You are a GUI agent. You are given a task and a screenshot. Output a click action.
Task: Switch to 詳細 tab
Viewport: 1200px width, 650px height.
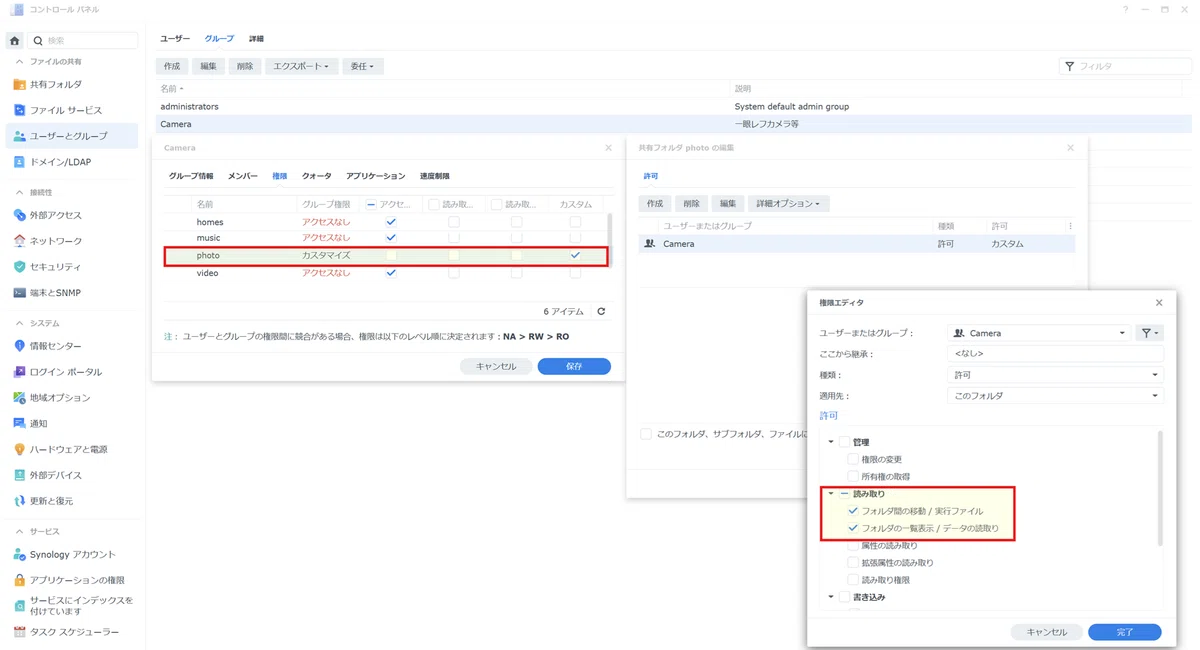256,39
